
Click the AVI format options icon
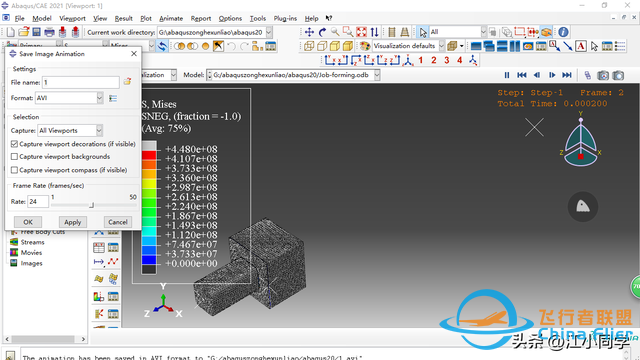[x=113, y=98]
